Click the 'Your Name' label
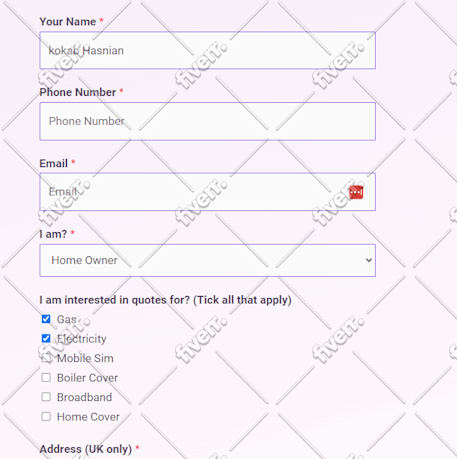 click(68, 22)
